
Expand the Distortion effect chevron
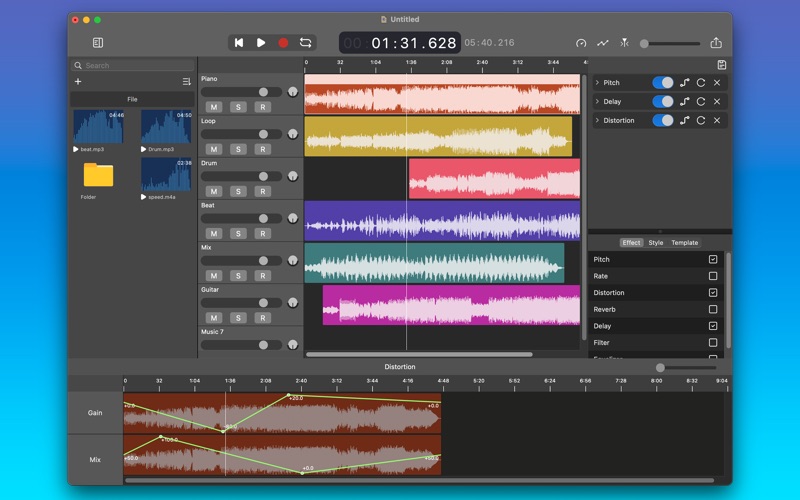pos(597,120)
